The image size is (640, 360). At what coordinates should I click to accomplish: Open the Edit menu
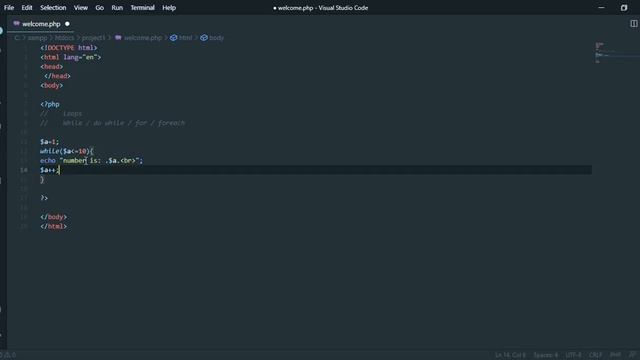tap(27, 8)
